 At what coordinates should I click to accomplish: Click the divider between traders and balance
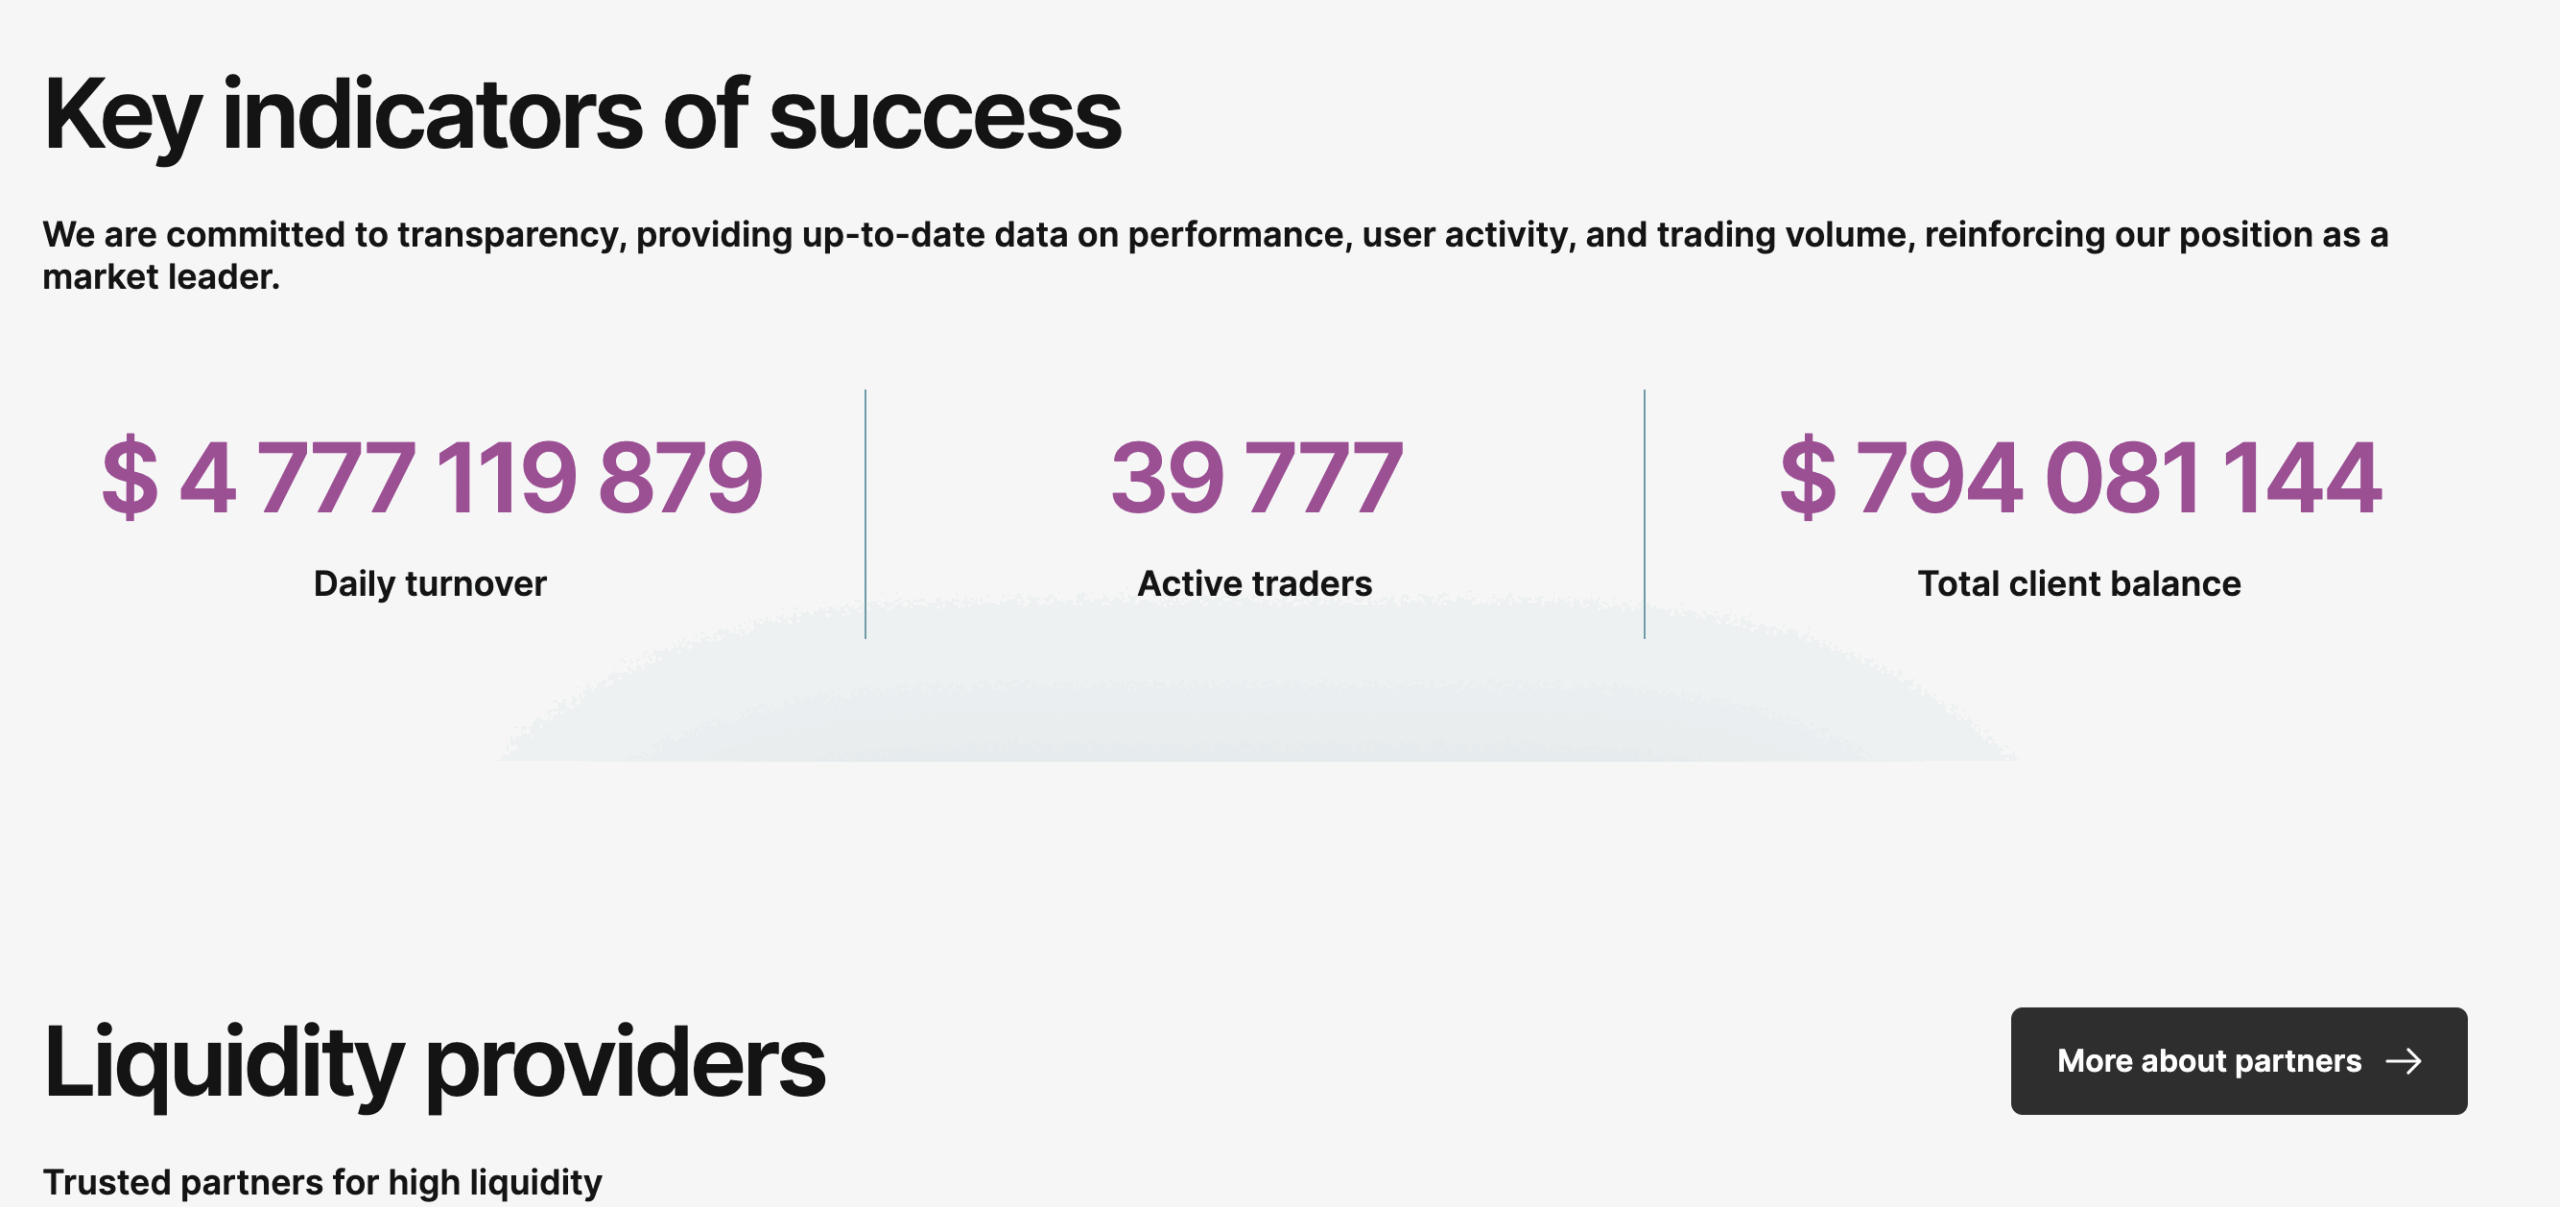(1644, 513)
